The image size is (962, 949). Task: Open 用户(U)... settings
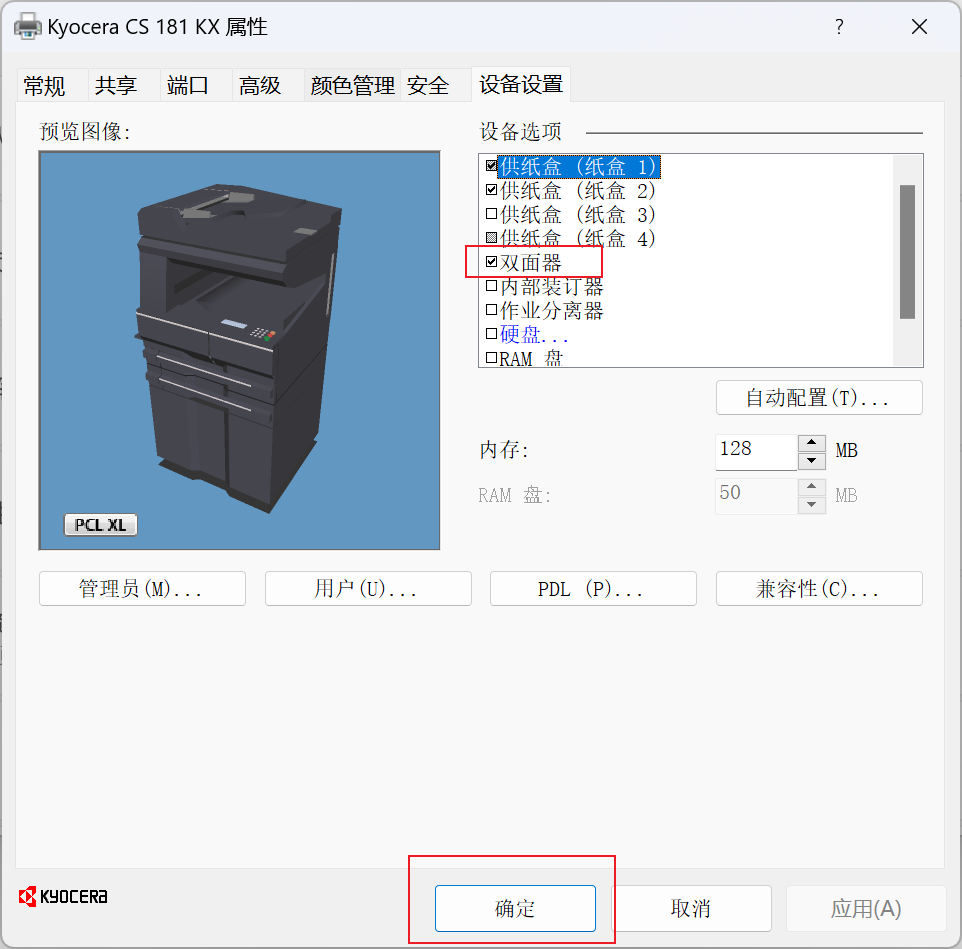[368, 589]
